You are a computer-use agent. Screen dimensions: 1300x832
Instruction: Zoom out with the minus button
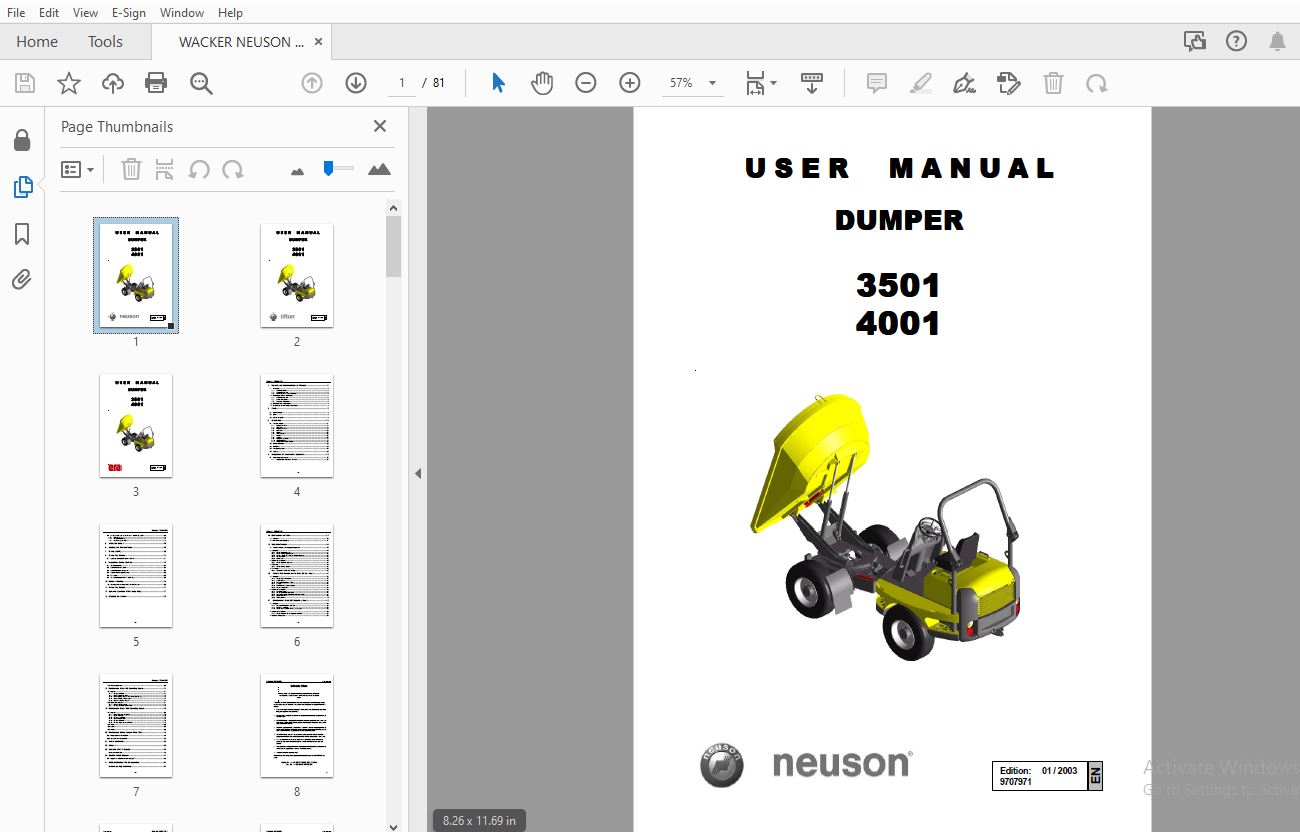click(x=586, y=83)
